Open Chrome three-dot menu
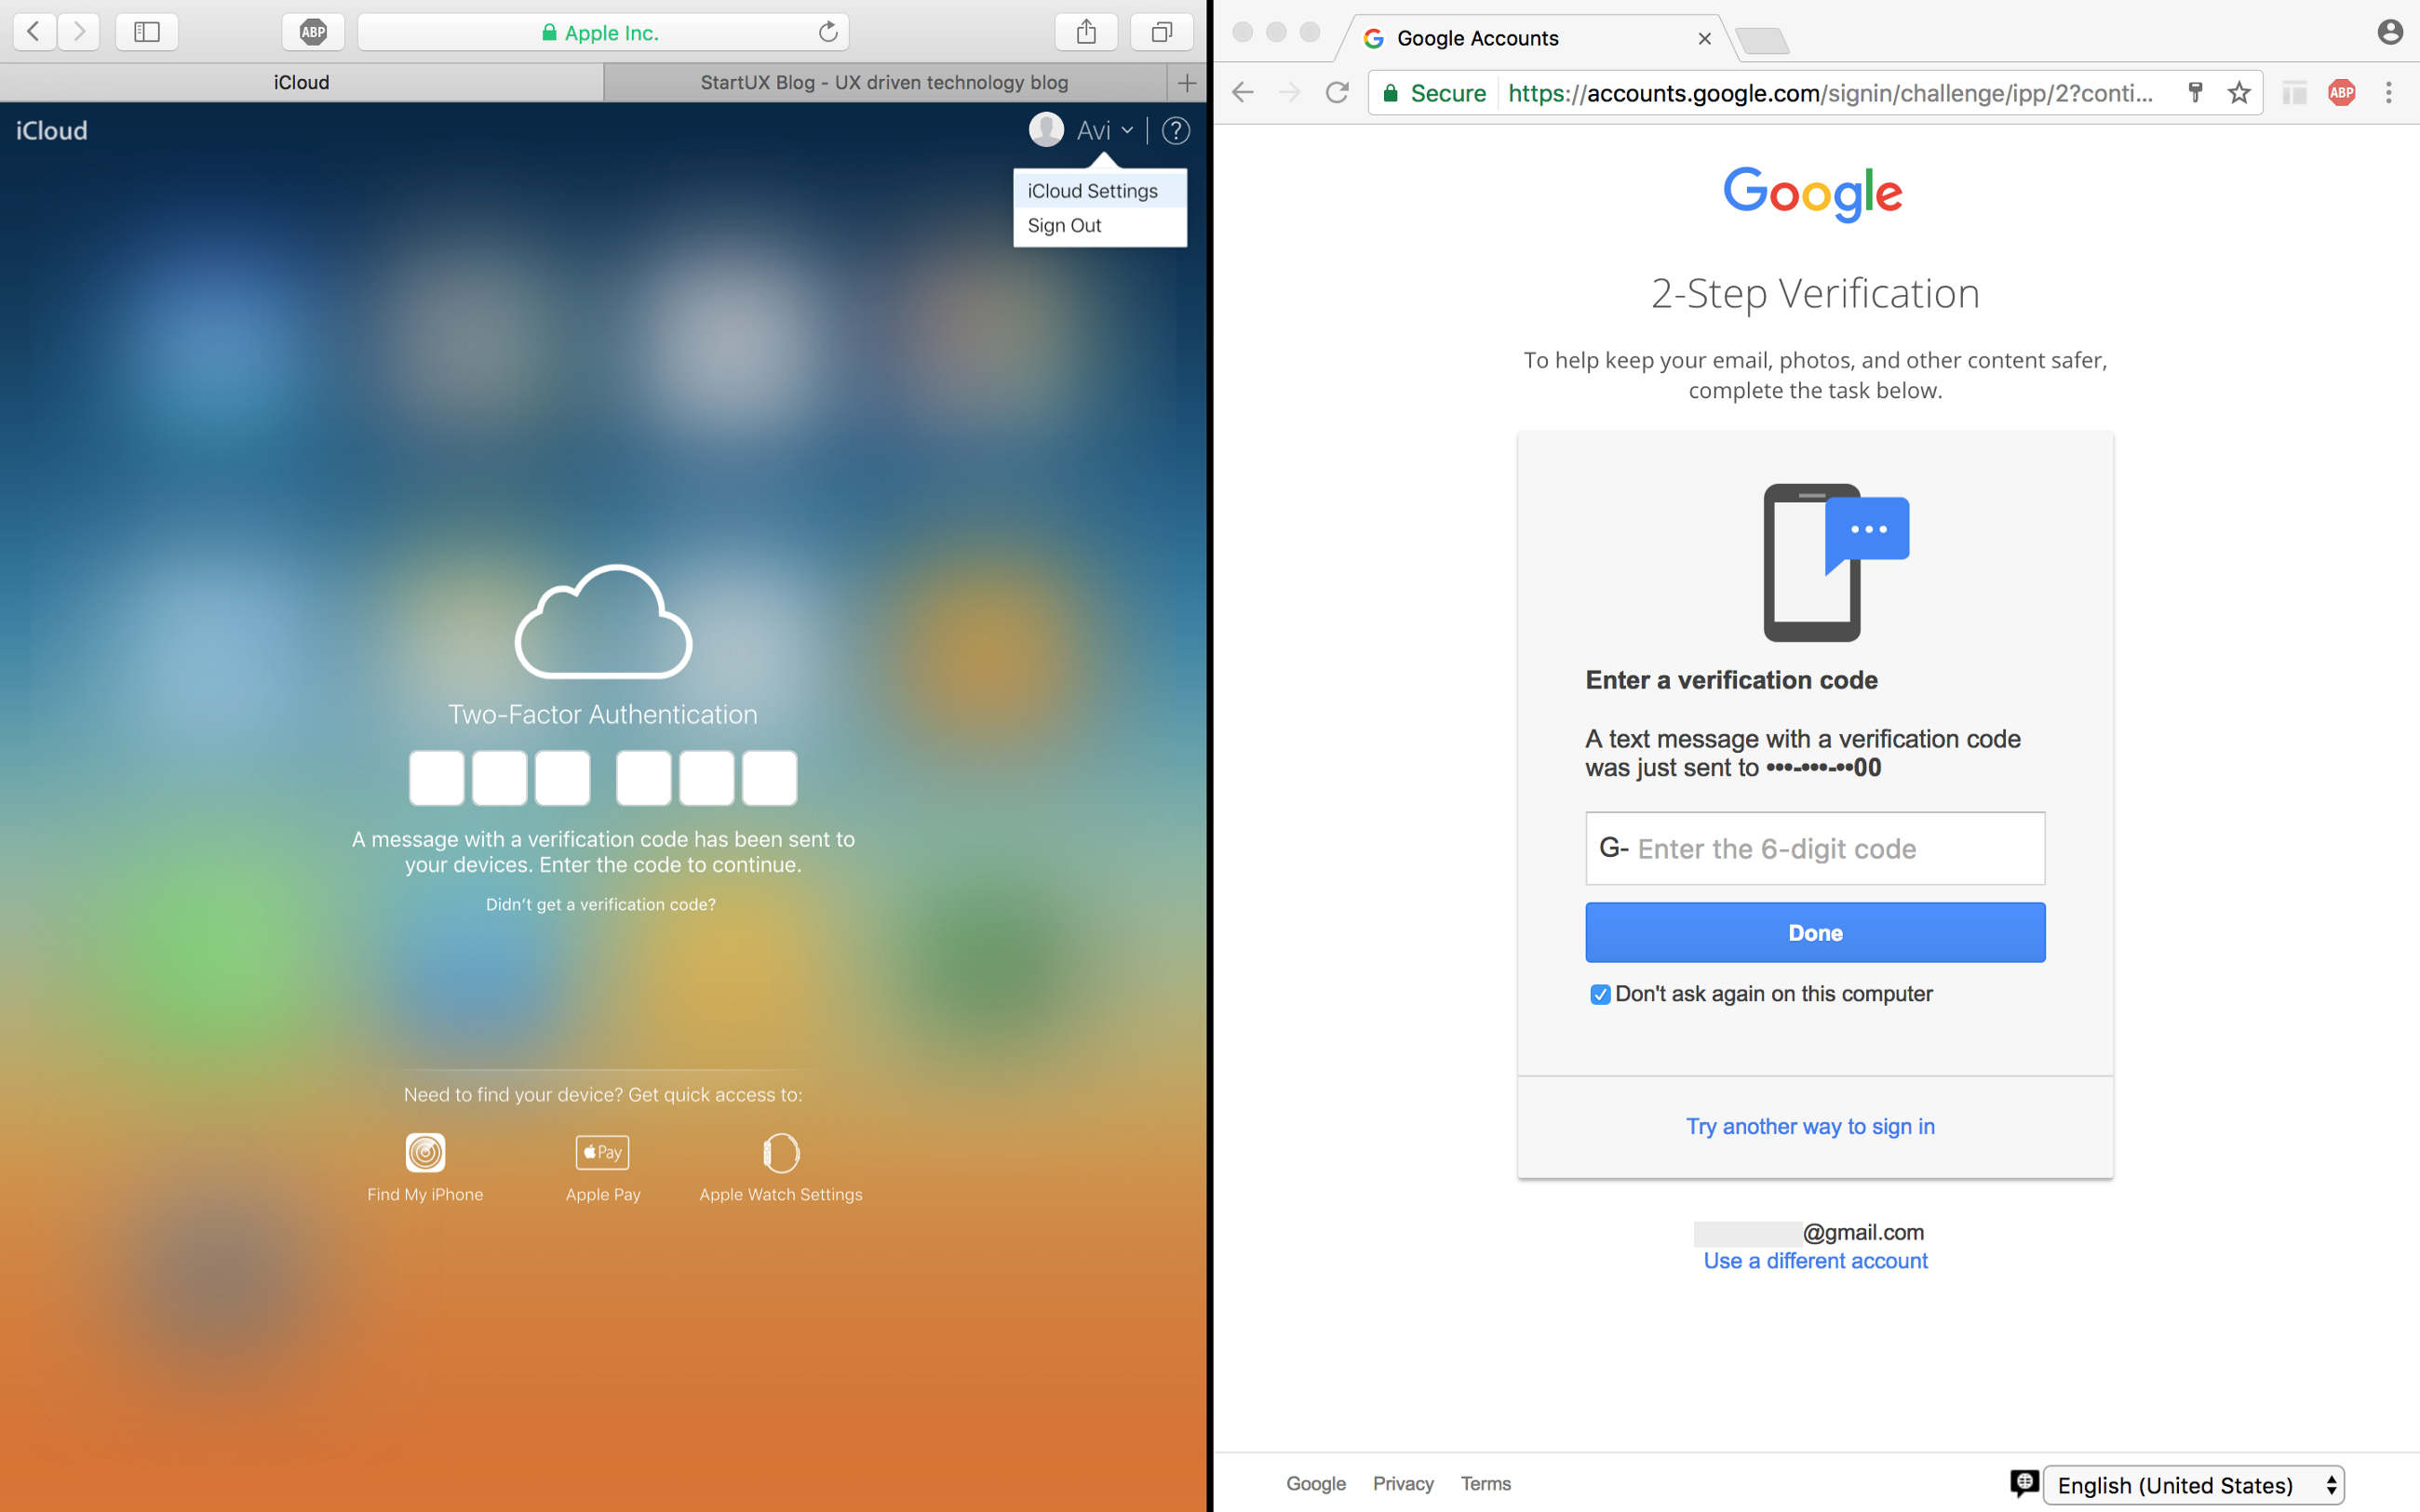This screenshot has width=2420, height=1512. (2389, 93)
